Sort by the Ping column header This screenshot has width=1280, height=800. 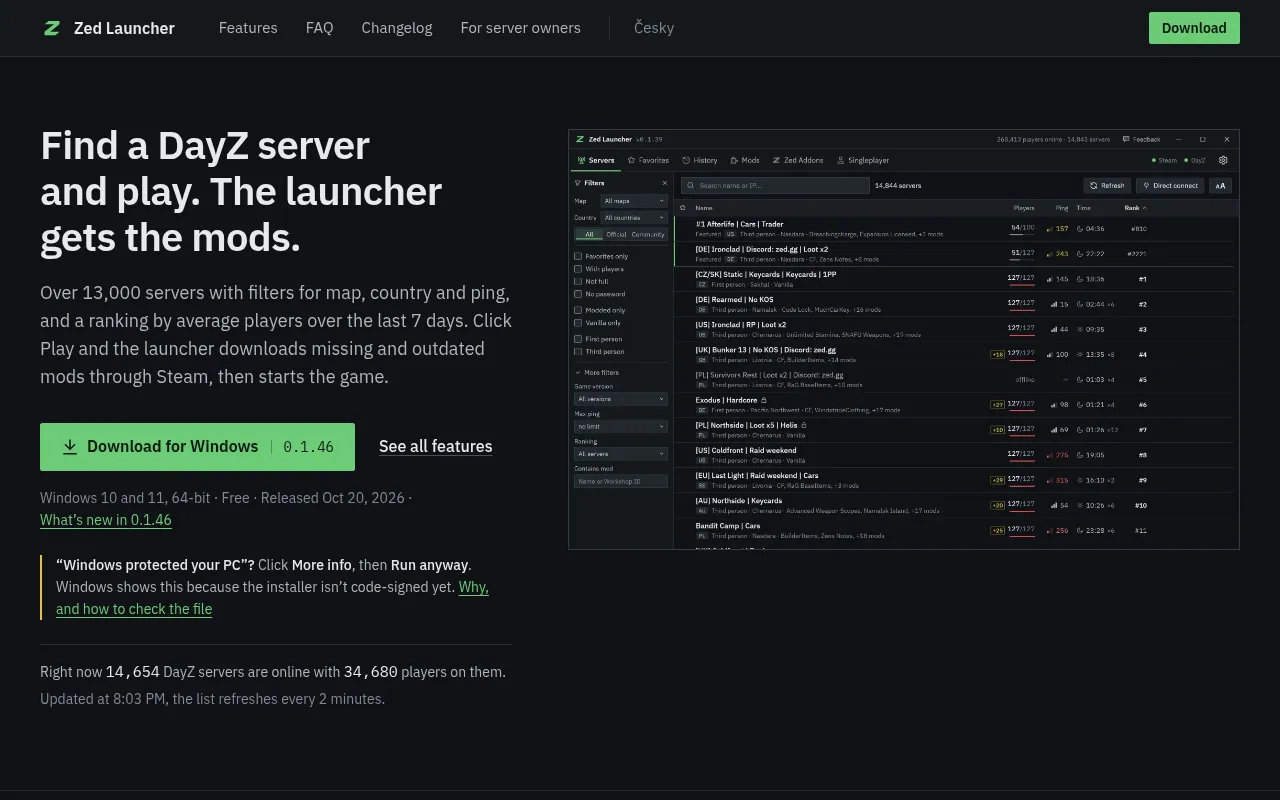coord(1062,208)
